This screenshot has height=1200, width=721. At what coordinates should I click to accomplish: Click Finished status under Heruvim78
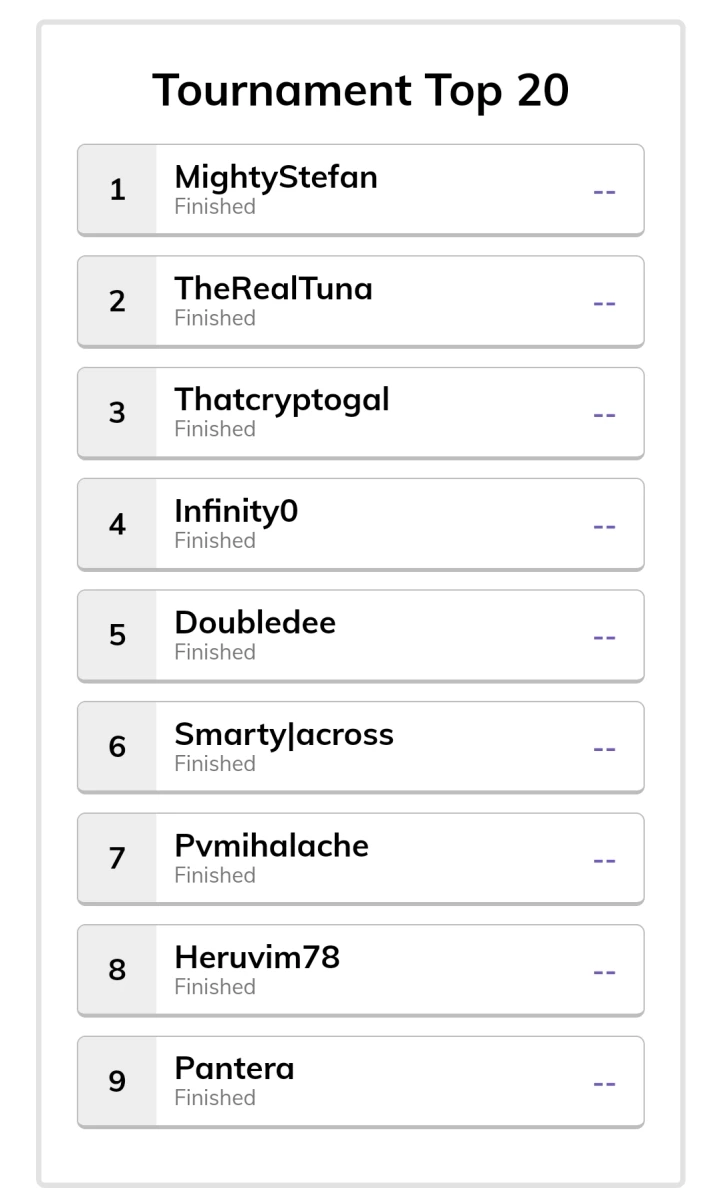point(215,986)
